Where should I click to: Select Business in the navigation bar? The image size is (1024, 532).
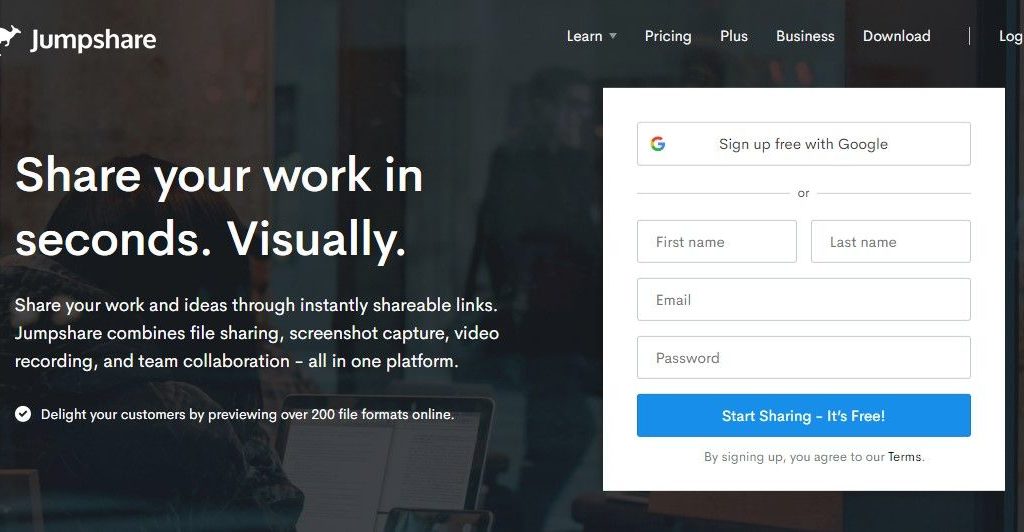point(805,36)
